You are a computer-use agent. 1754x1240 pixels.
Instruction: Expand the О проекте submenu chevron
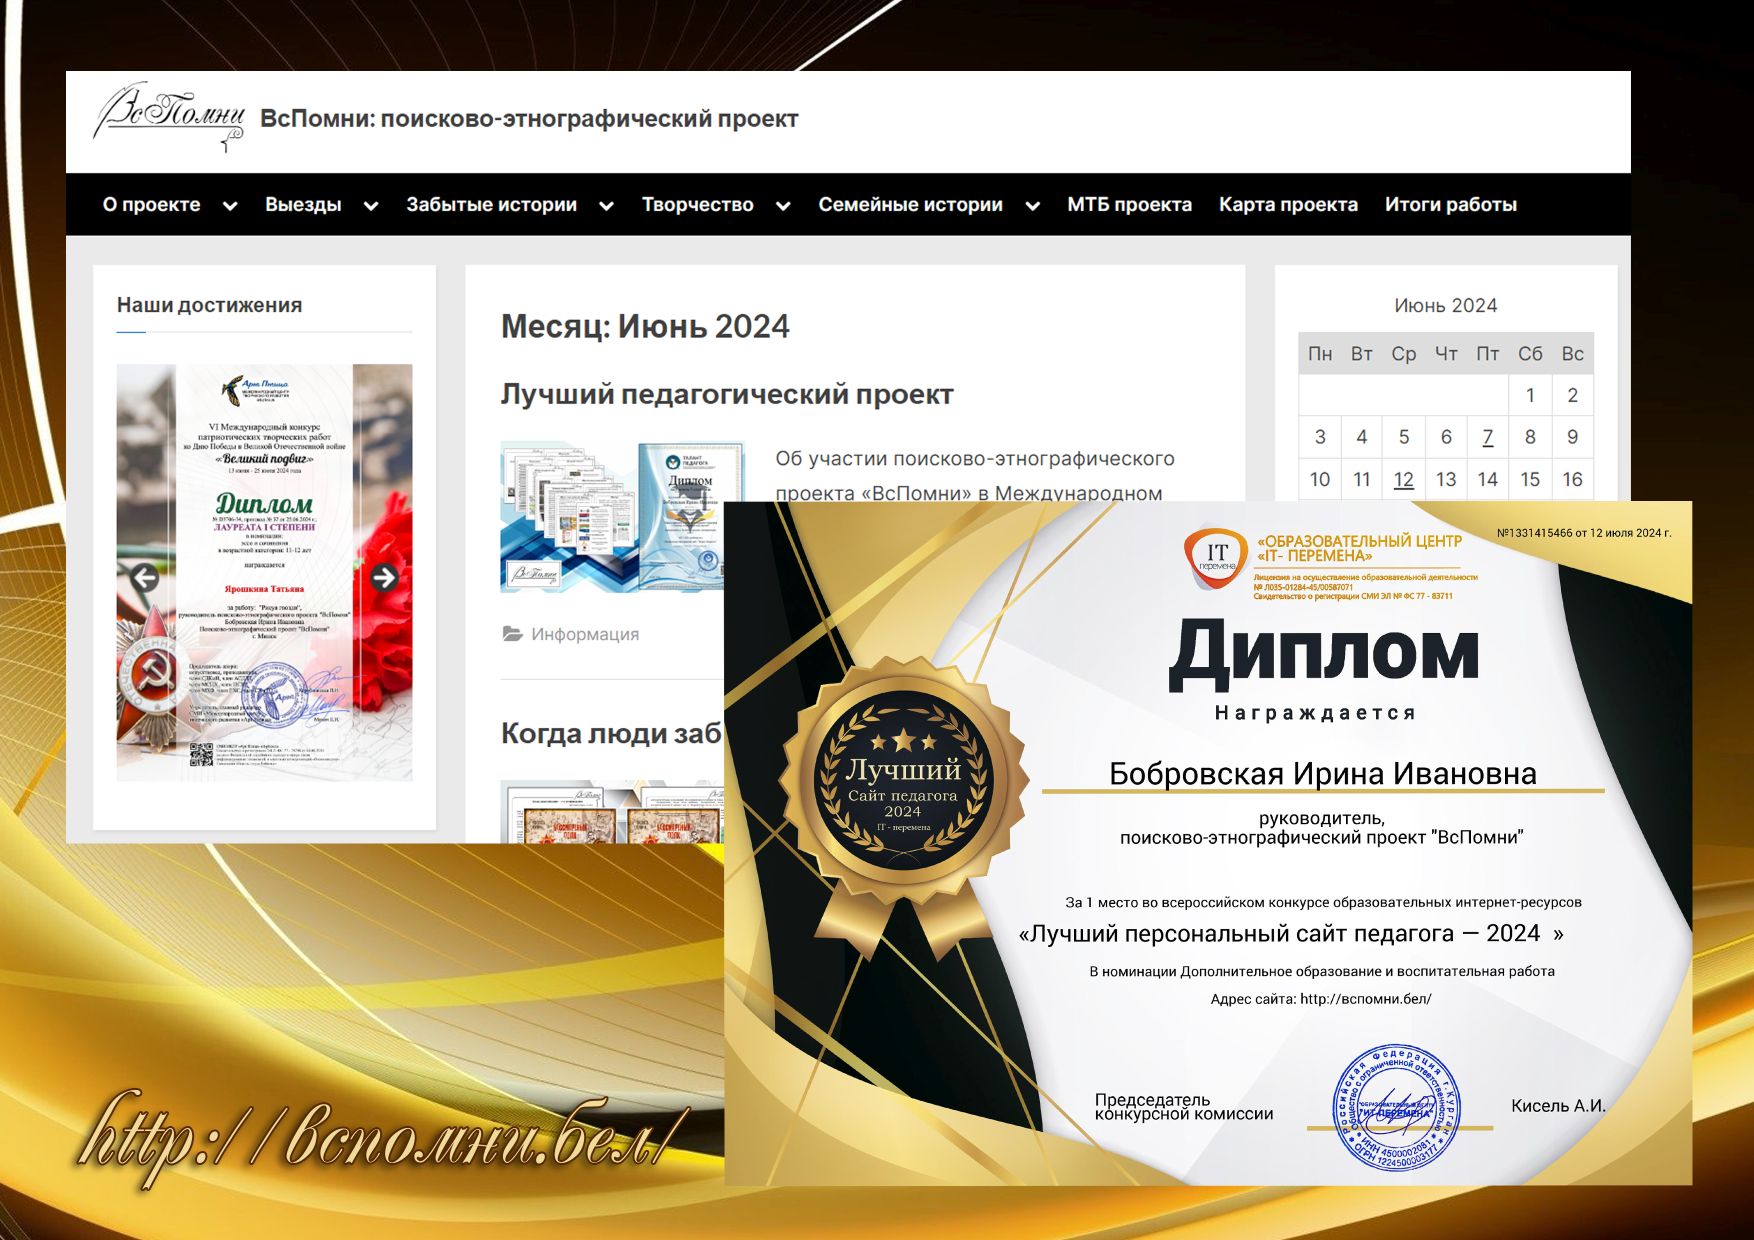pyautogui.click(x=230, y=206)
